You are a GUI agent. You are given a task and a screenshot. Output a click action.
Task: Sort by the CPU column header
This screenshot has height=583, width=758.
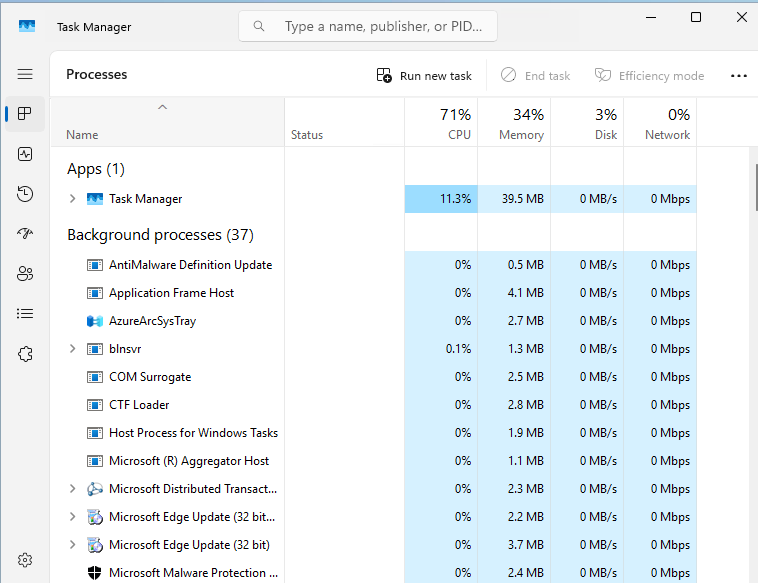pos(441,122)
